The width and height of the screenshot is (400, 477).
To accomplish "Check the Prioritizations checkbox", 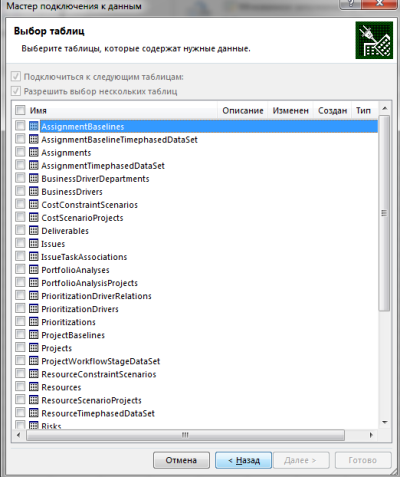I will click(x=20, y=321).
